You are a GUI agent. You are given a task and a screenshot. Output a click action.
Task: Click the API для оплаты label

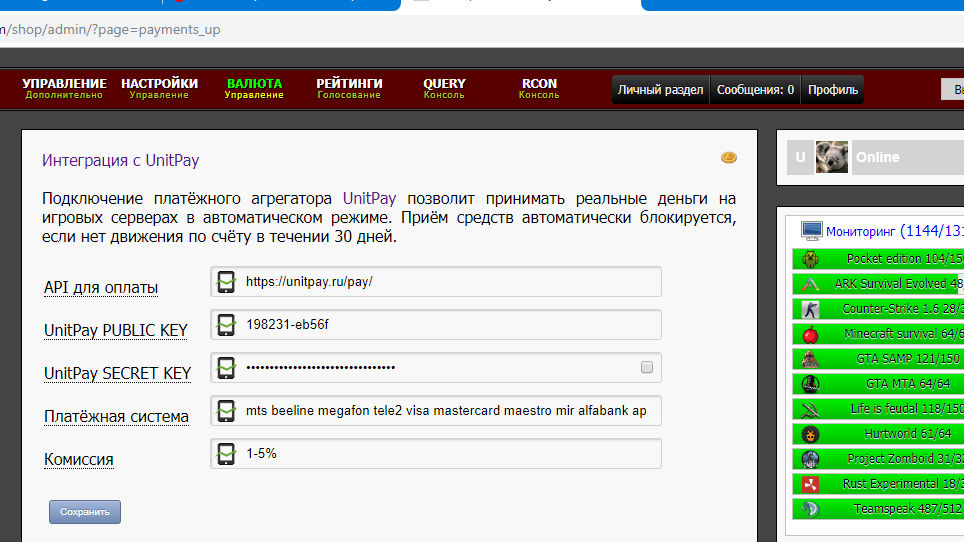pyautogui.click(x=101, y=288)
